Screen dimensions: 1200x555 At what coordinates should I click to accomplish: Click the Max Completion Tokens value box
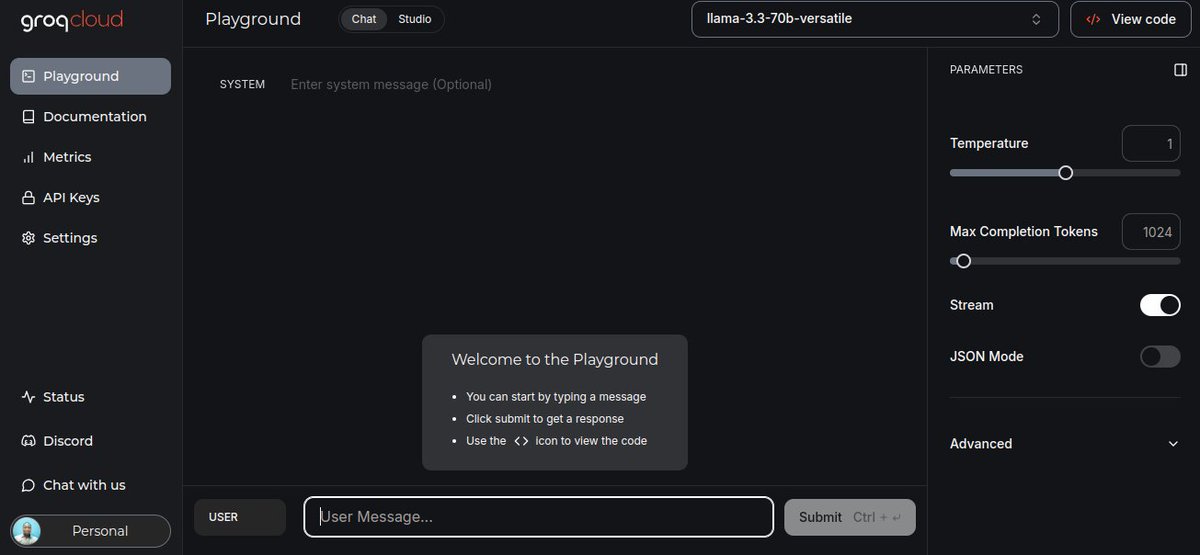[1151, 232]
